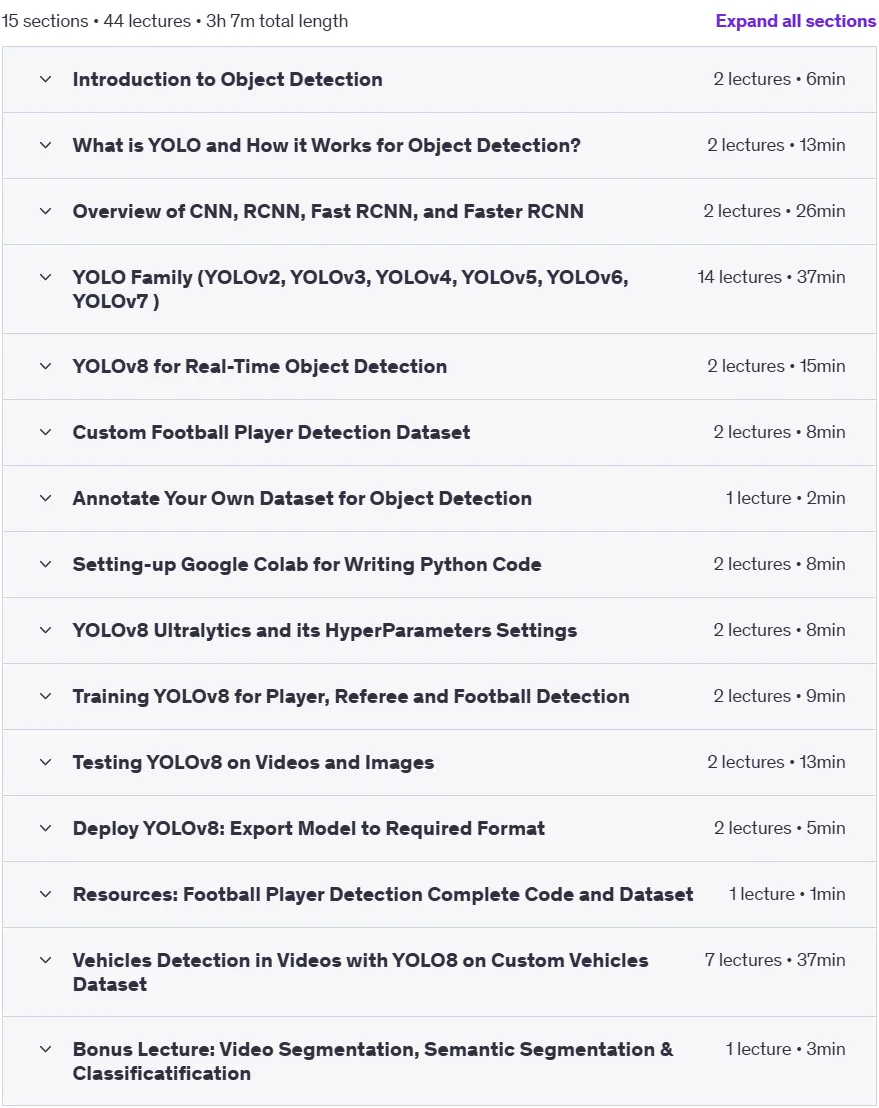Open Overview of CNN, RCNN section chevron
879x1108 pixels.
coord(45,211)
